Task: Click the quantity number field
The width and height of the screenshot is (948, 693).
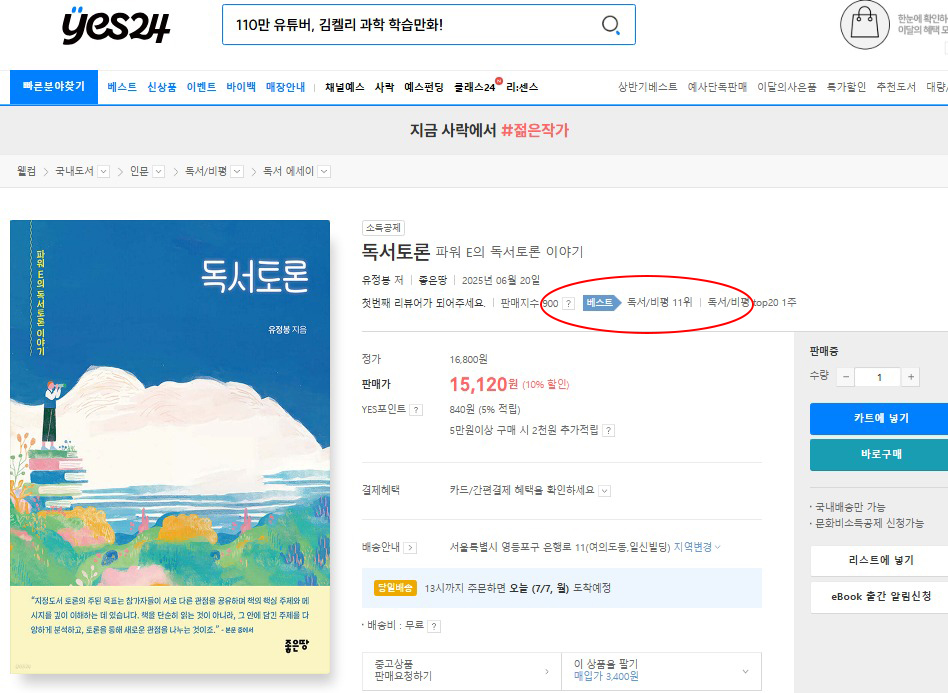Action: (878, 377)
